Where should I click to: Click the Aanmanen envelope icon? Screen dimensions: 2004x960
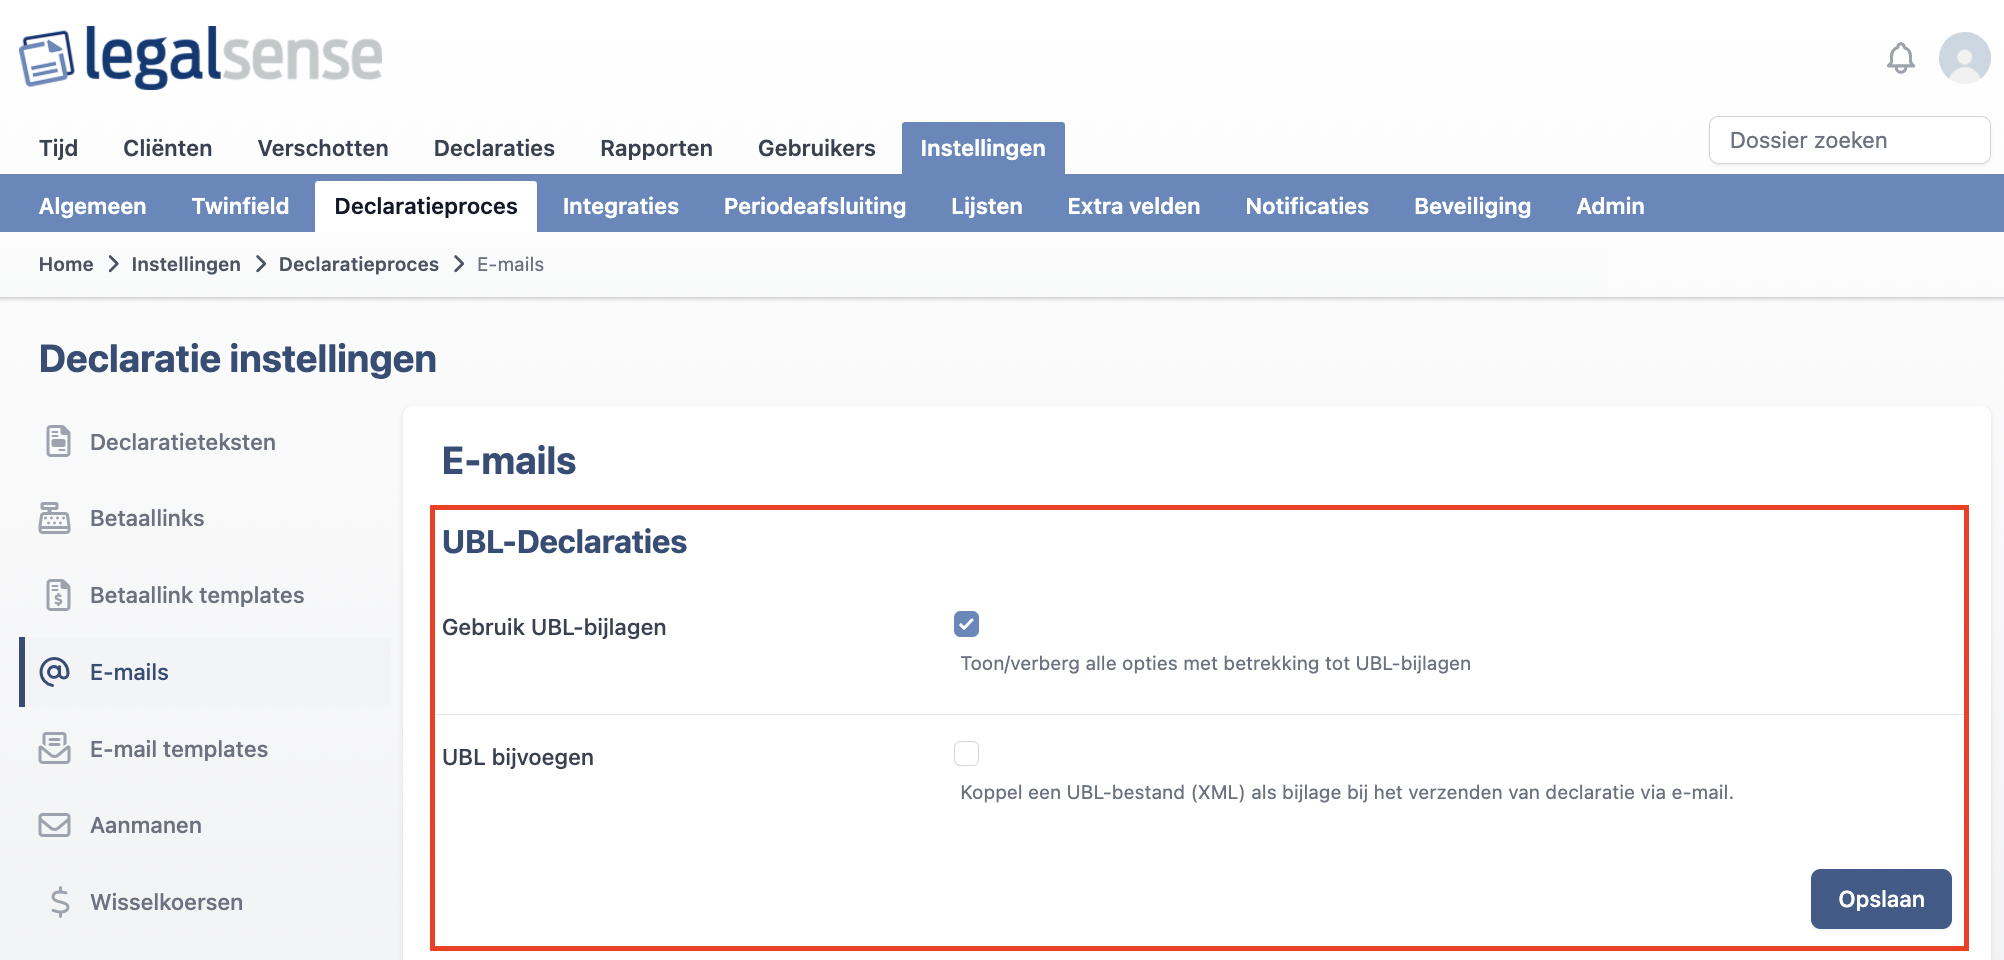55,825
